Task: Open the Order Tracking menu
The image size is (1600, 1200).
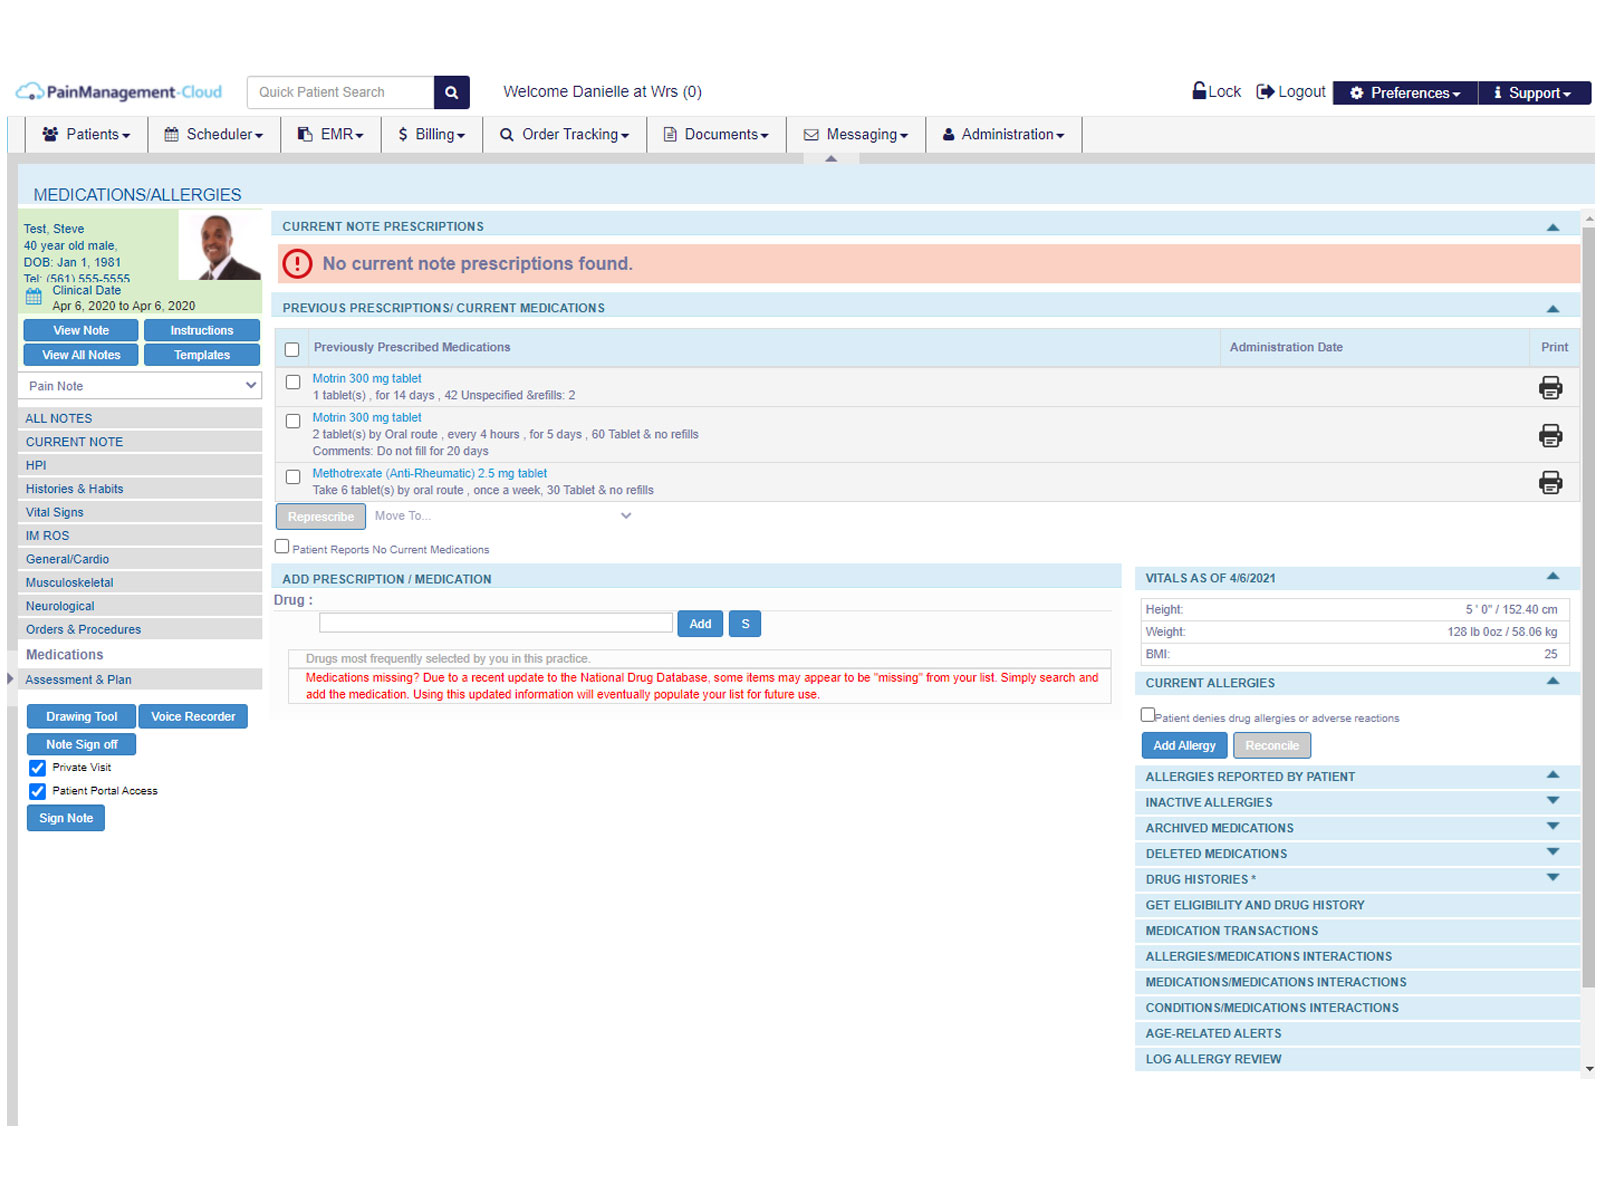Action: 565,134
